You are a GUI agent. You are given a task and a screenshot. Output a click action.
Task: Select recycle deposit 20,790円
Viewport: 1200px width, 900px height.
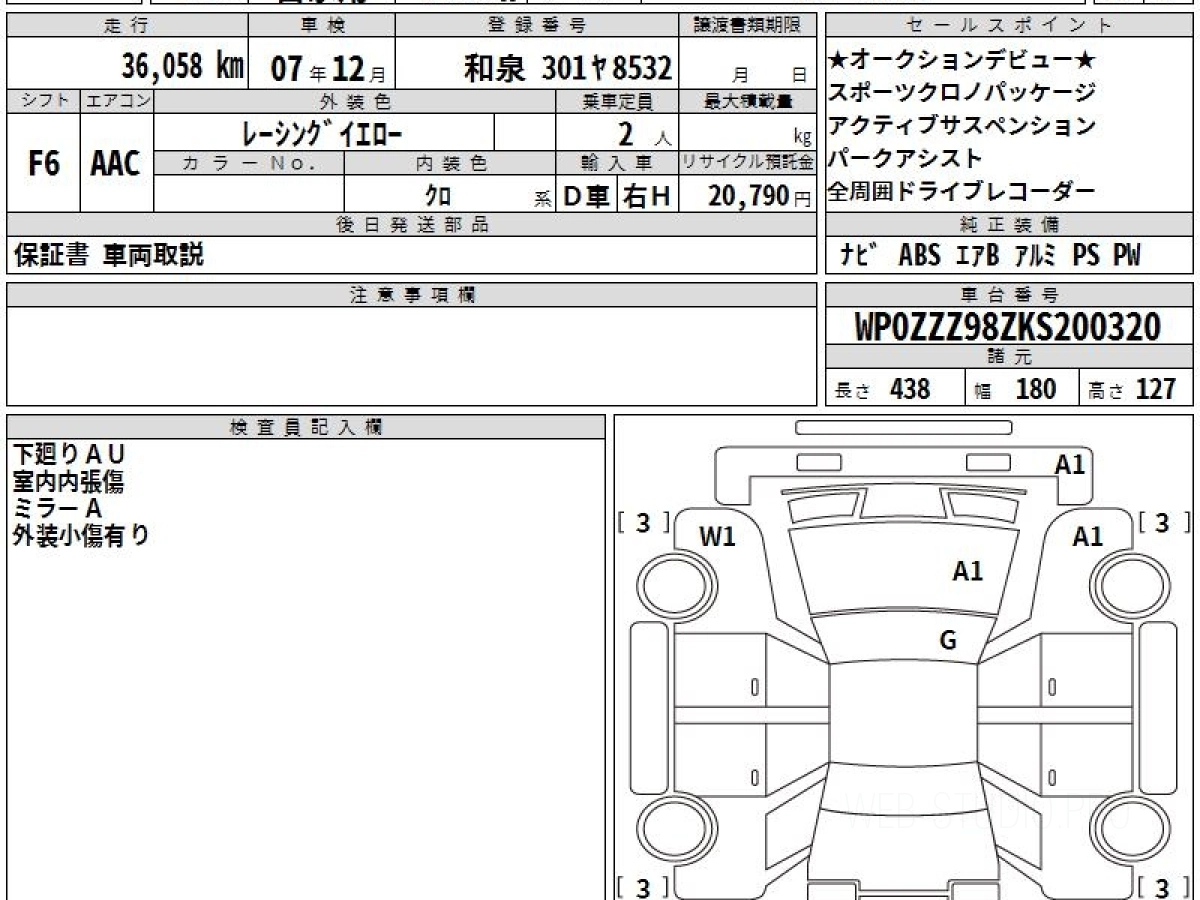click(759, 196)
